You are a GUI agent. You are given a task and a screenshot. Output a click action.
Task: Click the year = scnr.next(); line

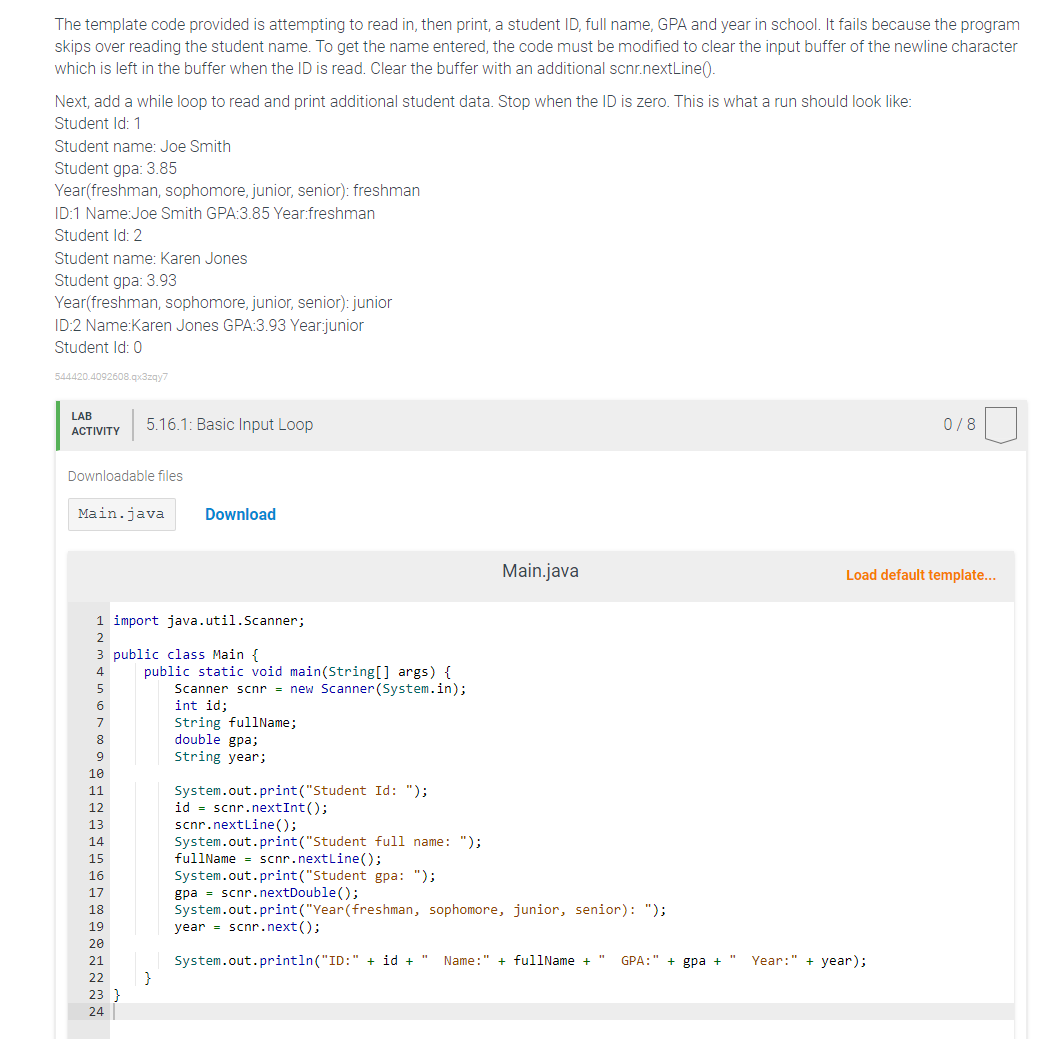(x=247, y=926)
